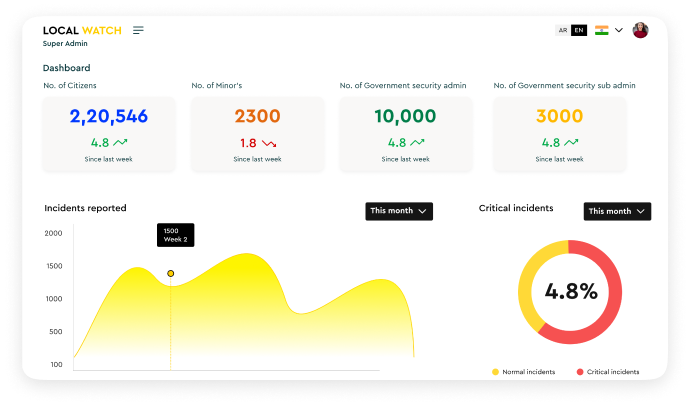Switch language to AR
689x405 pixels.
[563, 30]
